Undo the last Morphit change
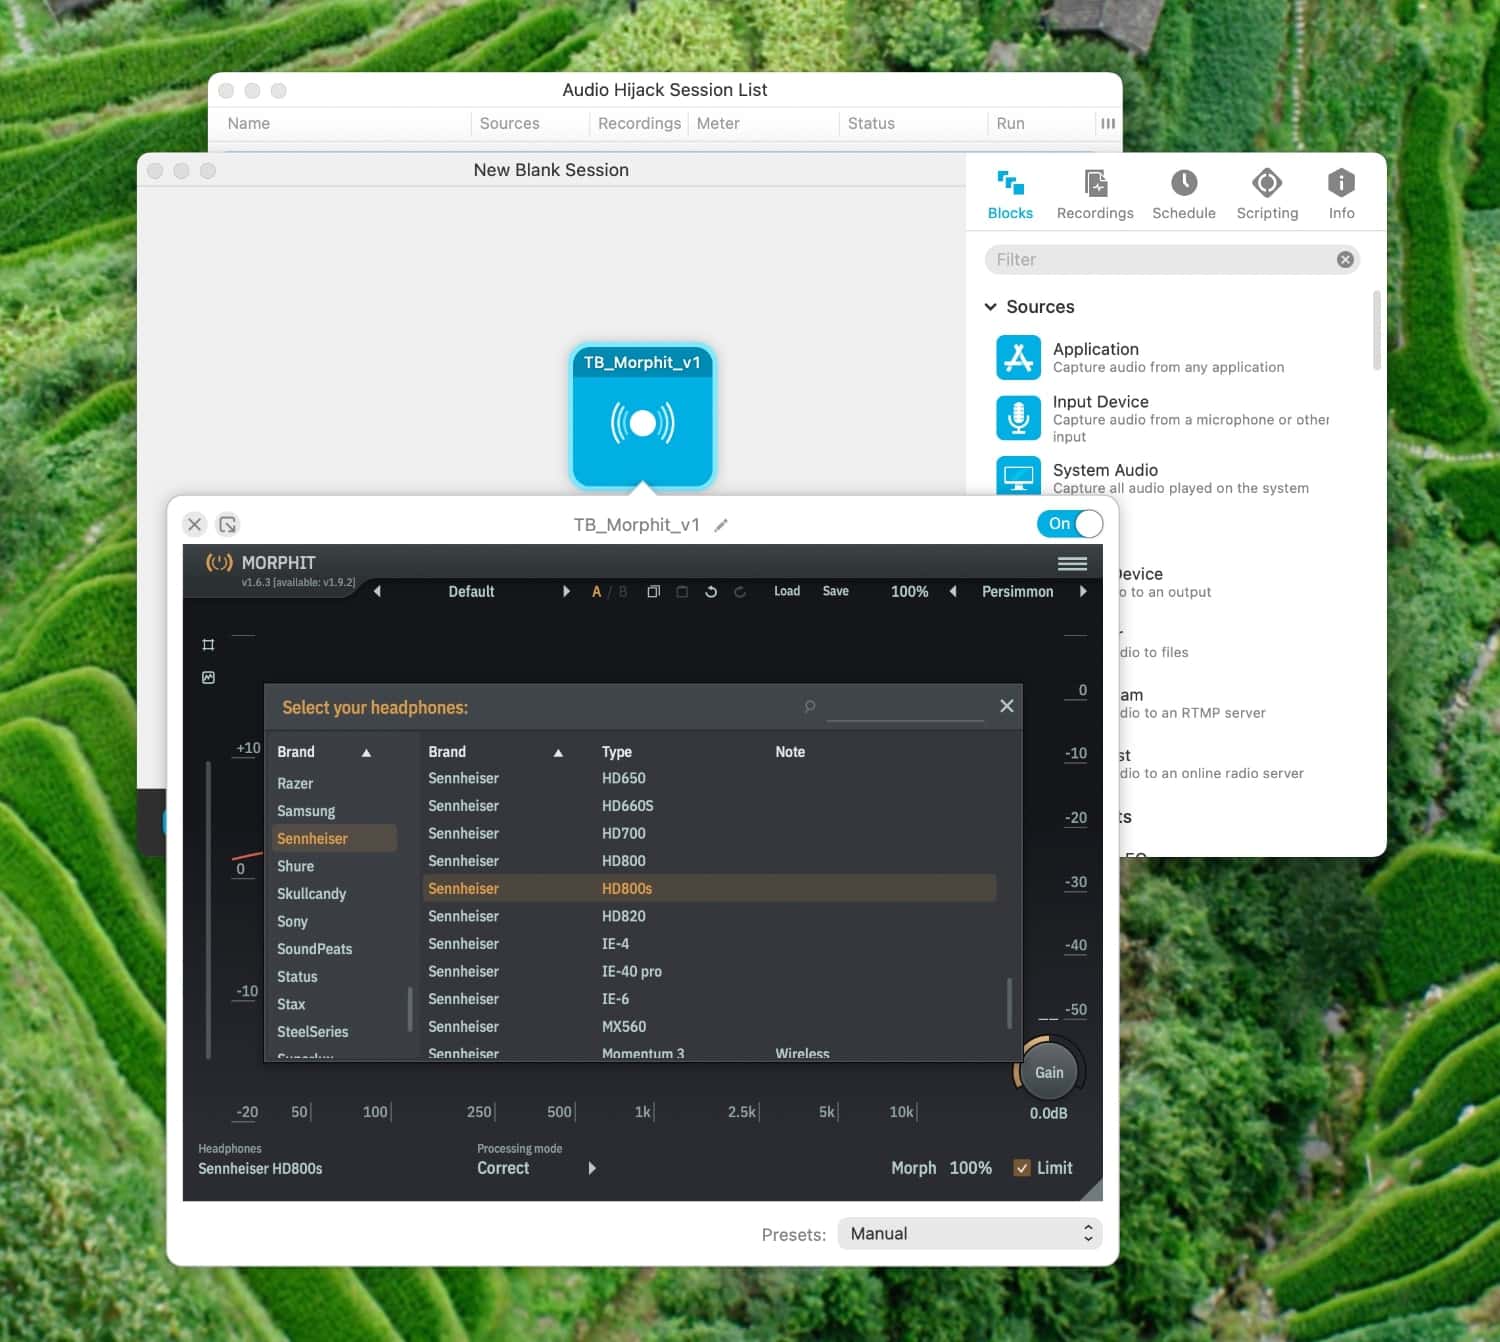Screen dimensions: 1500x1342 click(711, 592)
